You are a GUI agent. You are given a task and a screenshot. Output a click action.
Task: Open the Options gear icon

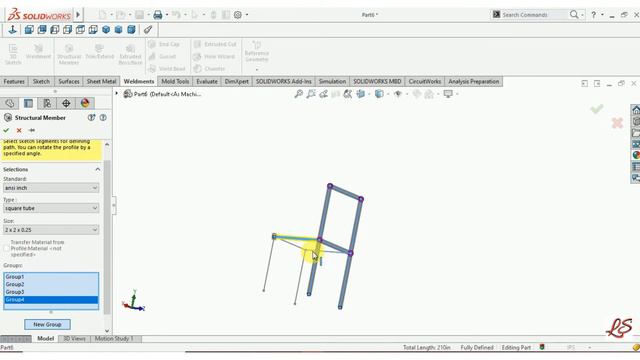click(x=238, y=15)
